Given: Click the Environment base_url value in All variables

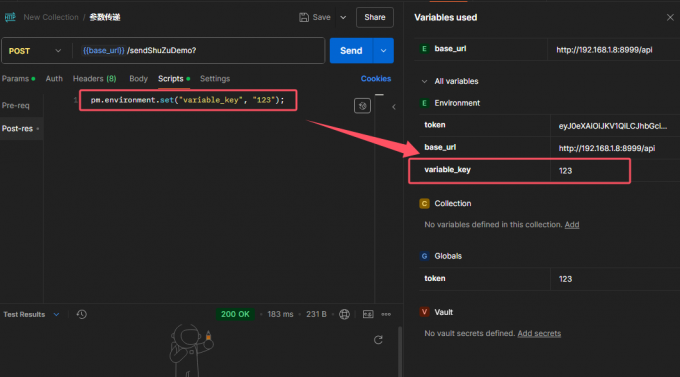Looking at the screenshot, I should [x=607, y=148].
